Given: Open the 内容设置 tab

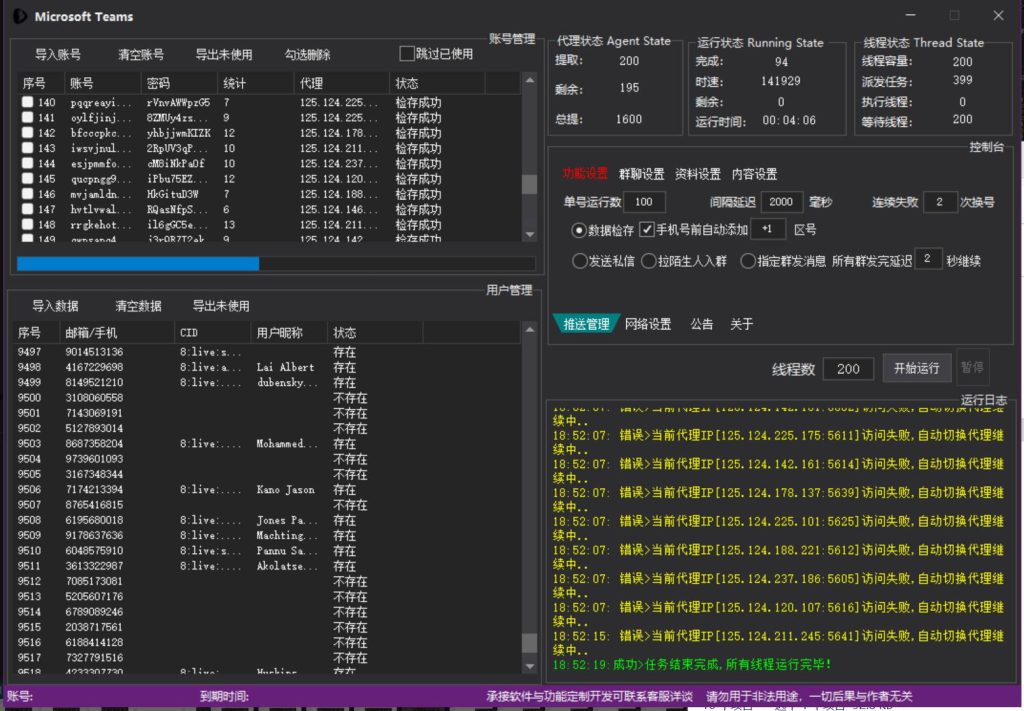Looking at the screenshot, I should tap(754, 174).
